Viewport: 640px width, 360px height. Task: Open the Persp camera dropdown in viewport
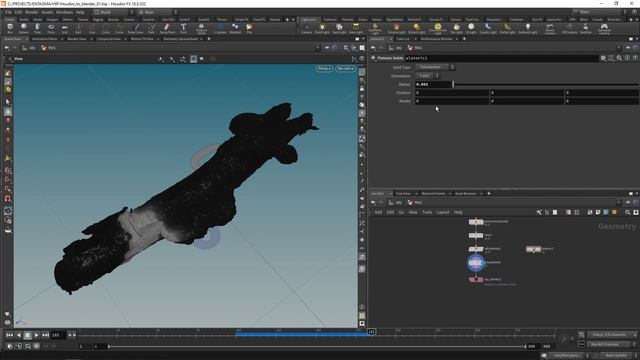click(324, 69)
